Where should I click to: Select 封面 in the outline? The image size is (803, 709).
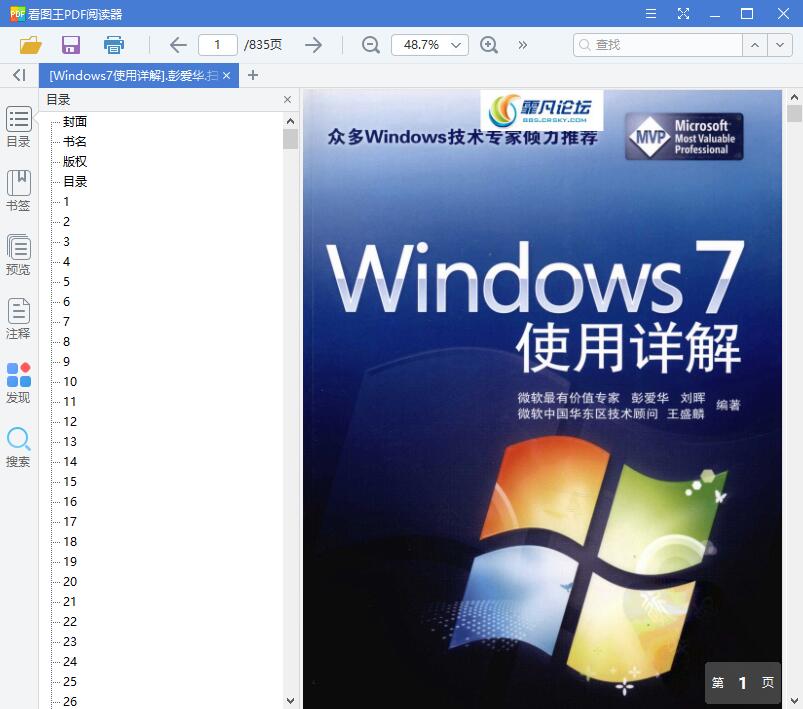coord(75,121)
